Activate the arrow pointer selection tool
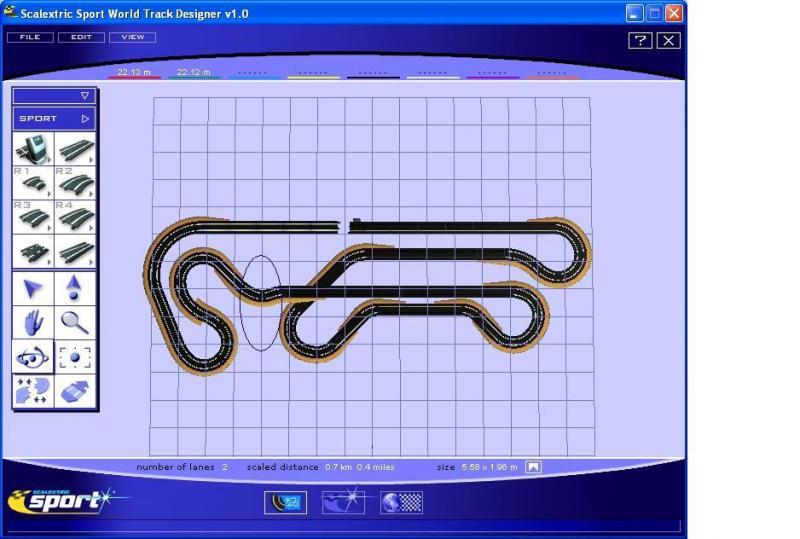Image resolution: width=800 pixels, height=539 pixels. coord(32,289)
